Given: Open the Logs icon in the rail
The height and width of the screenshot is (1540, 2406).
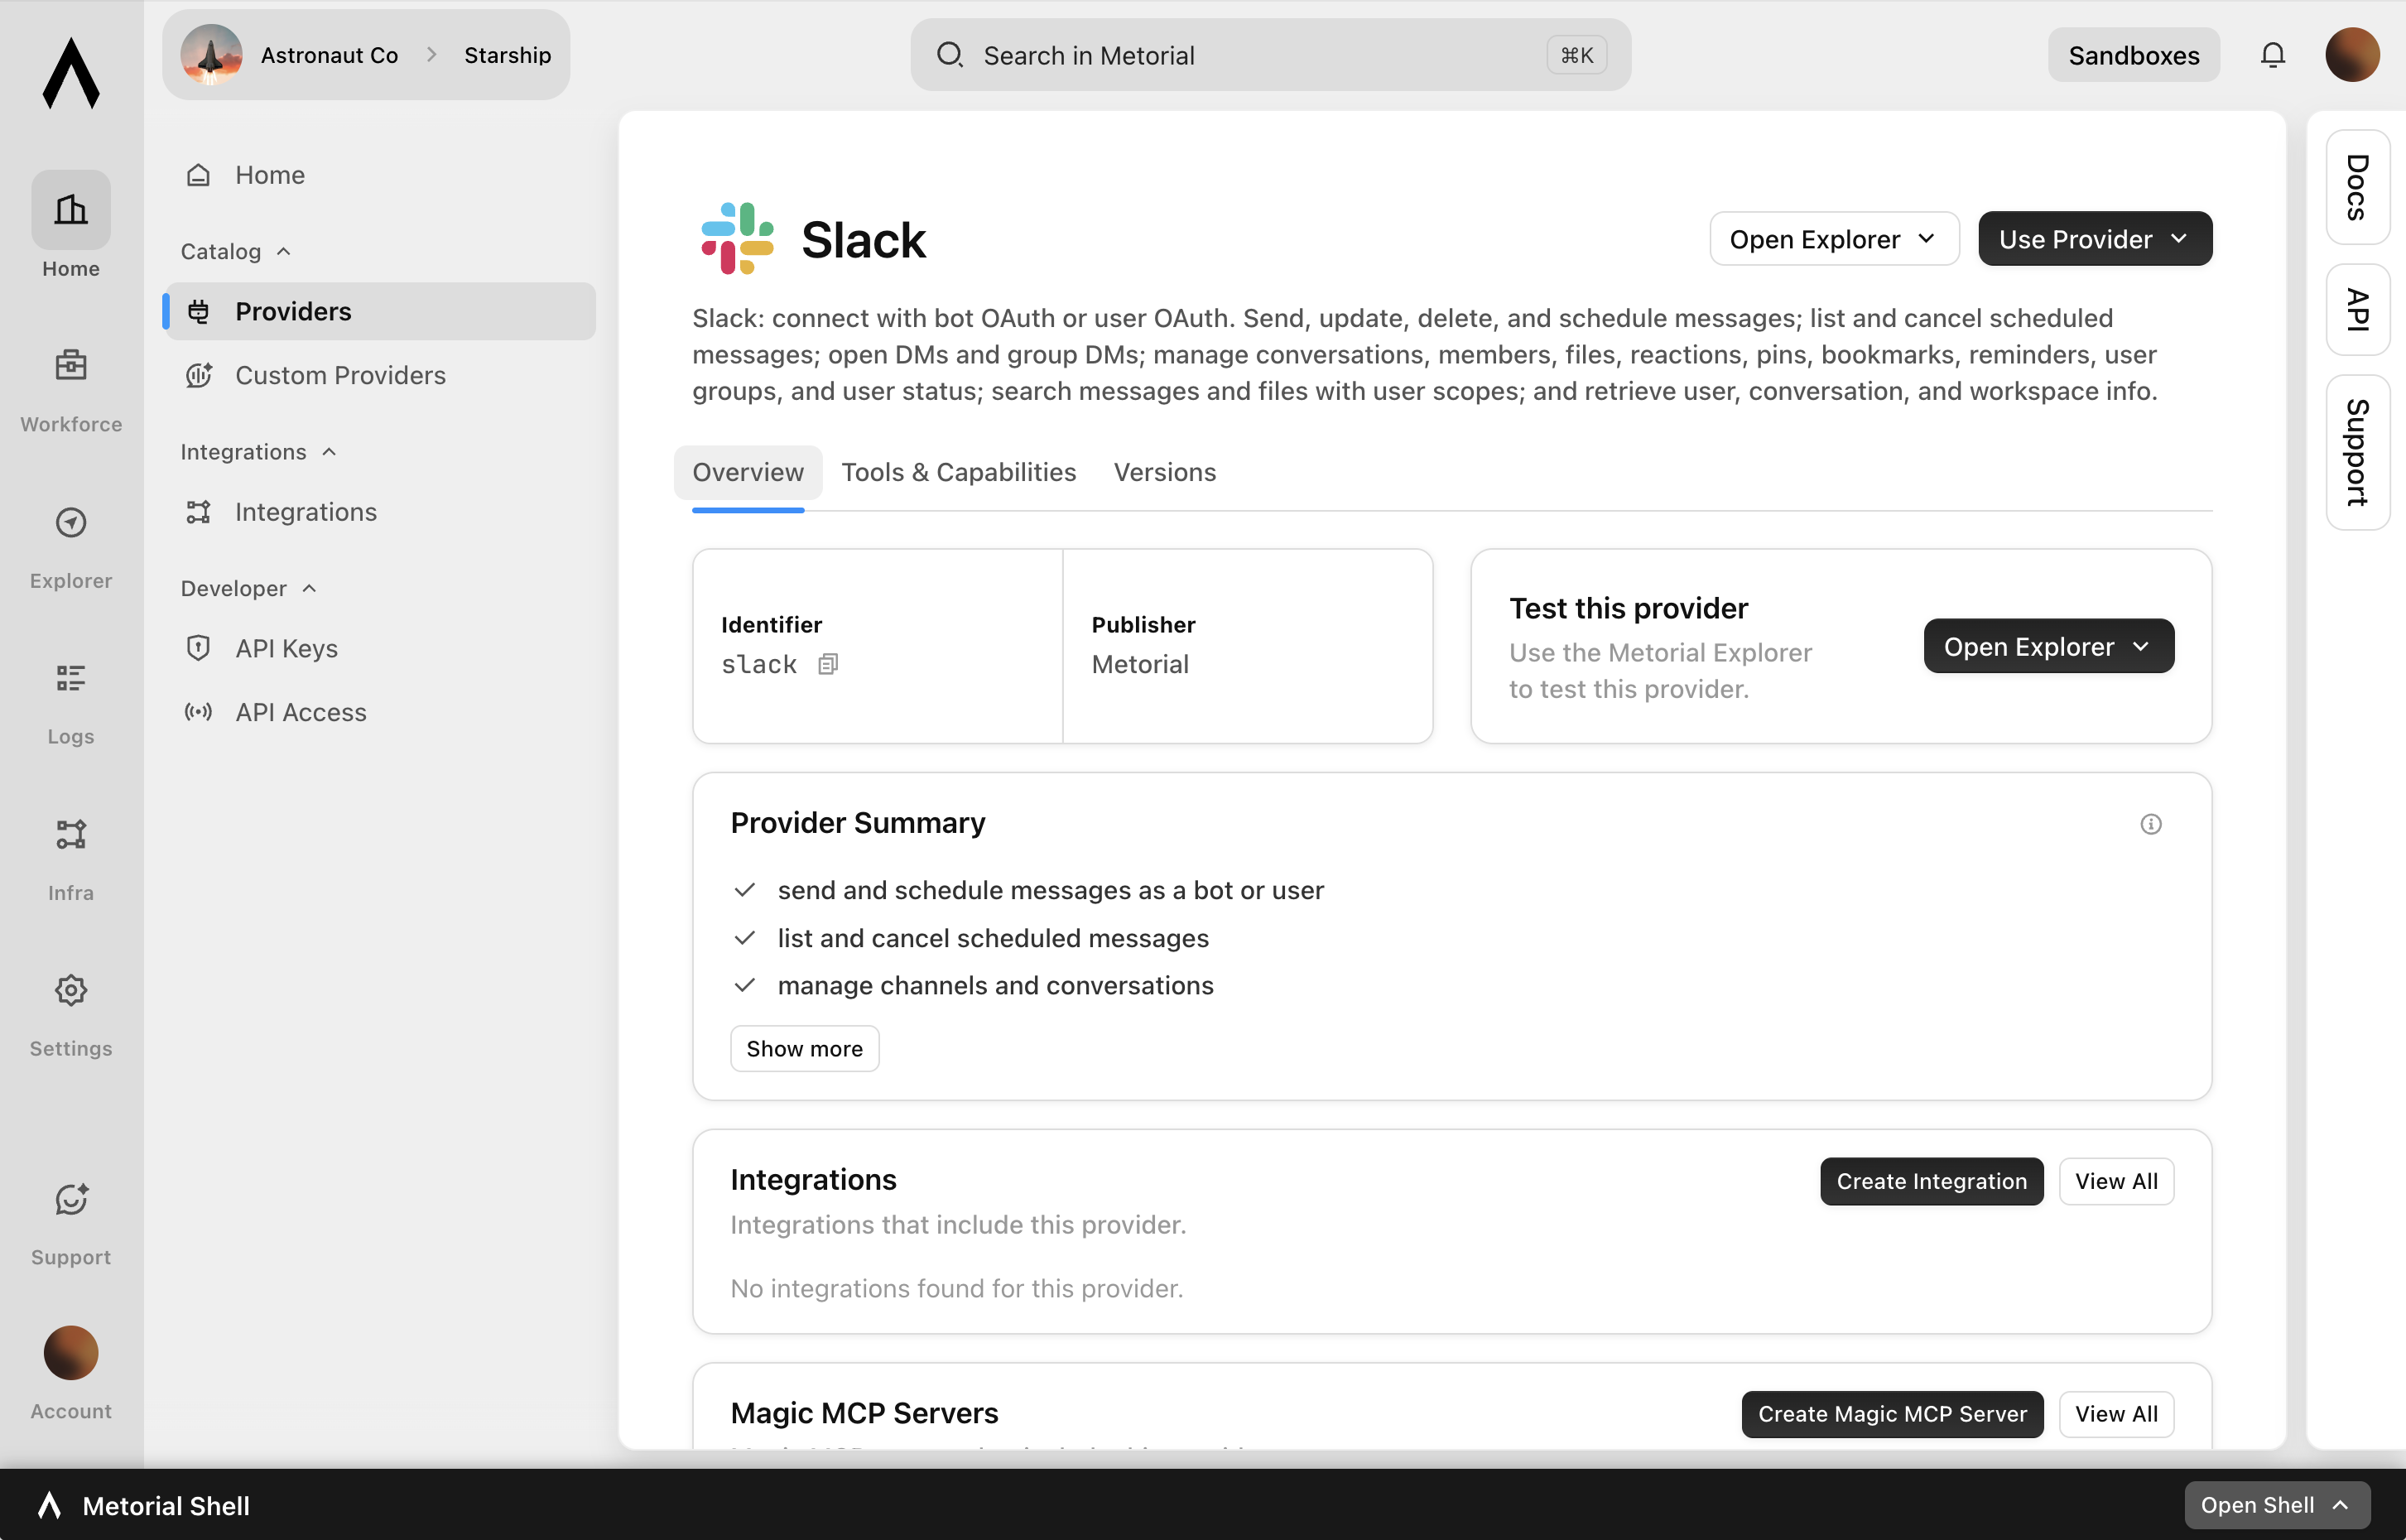Looking at the screenshot, I should [71, 678].
